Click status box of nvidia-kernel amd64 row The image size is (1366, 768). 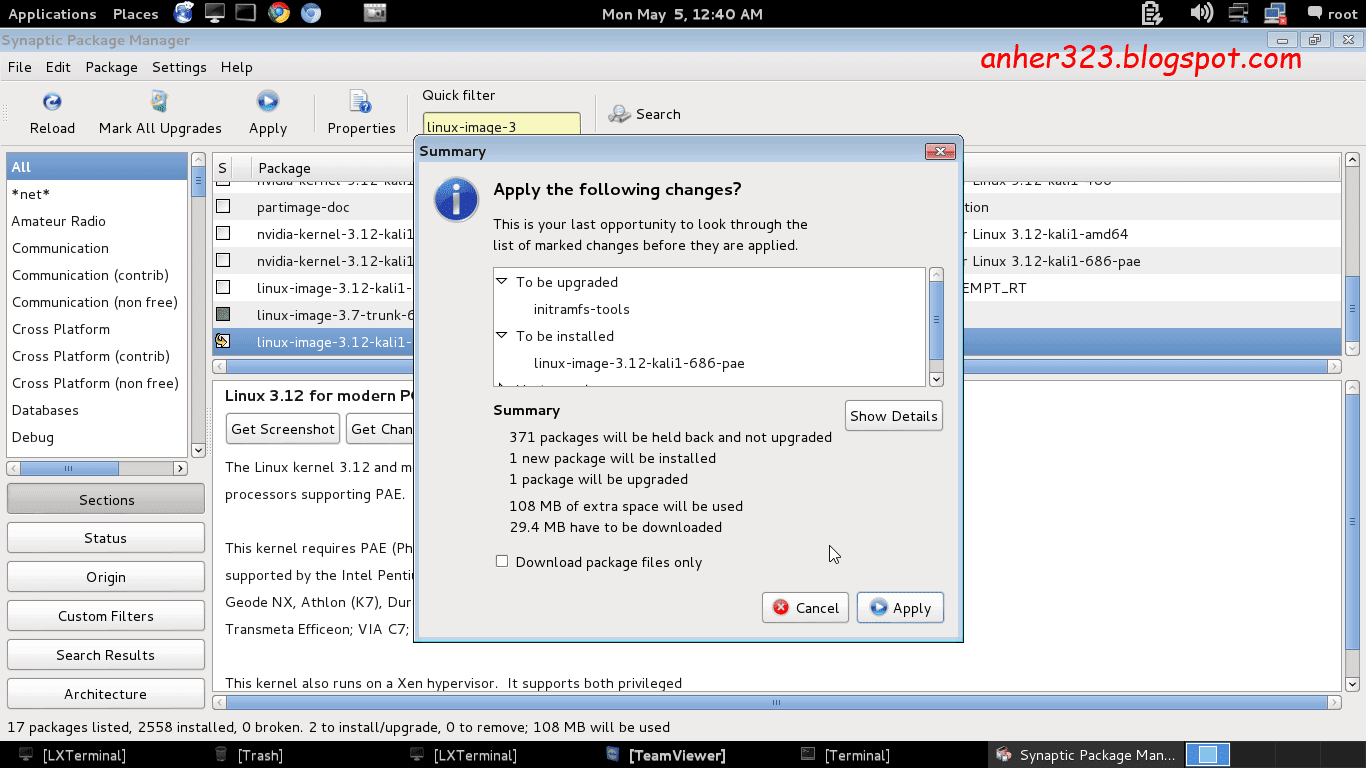223,234
